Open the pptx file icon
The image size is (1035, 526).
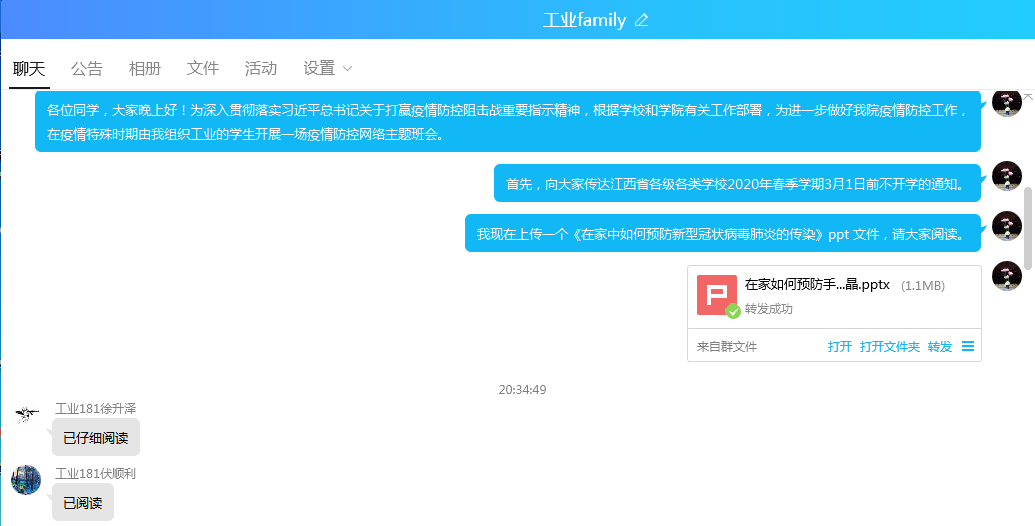tap(717, 295)
